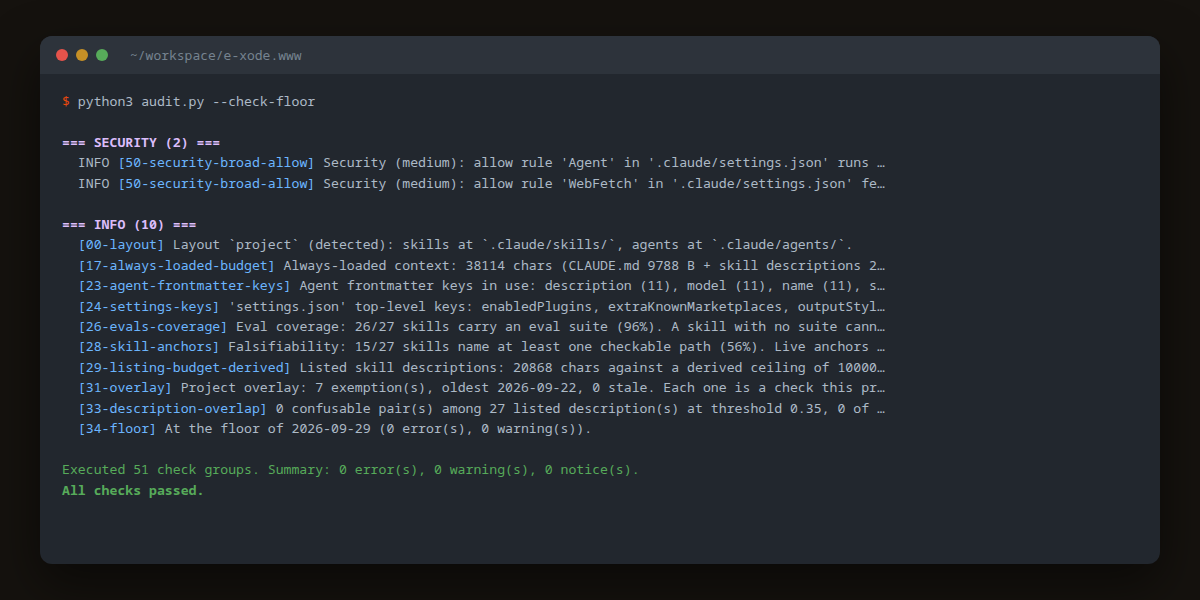This screenshot has height=600, width=1200.
Task: Click the python3 audit.py --check-floor command
Action: pyautogui.click(x=196, y=102)
